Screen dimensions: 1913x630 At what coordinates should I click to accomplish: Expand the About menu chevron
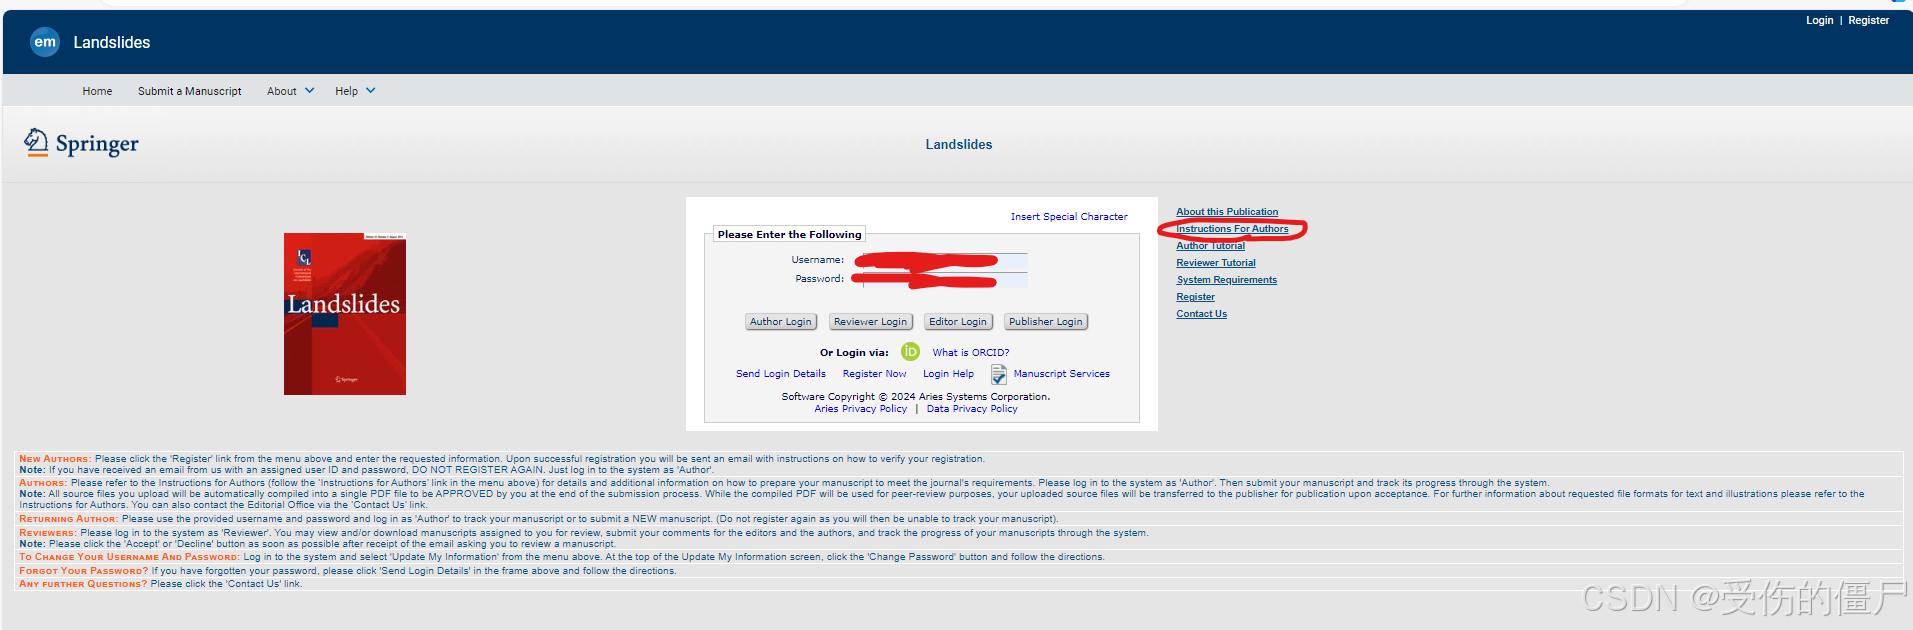(310, 91)
